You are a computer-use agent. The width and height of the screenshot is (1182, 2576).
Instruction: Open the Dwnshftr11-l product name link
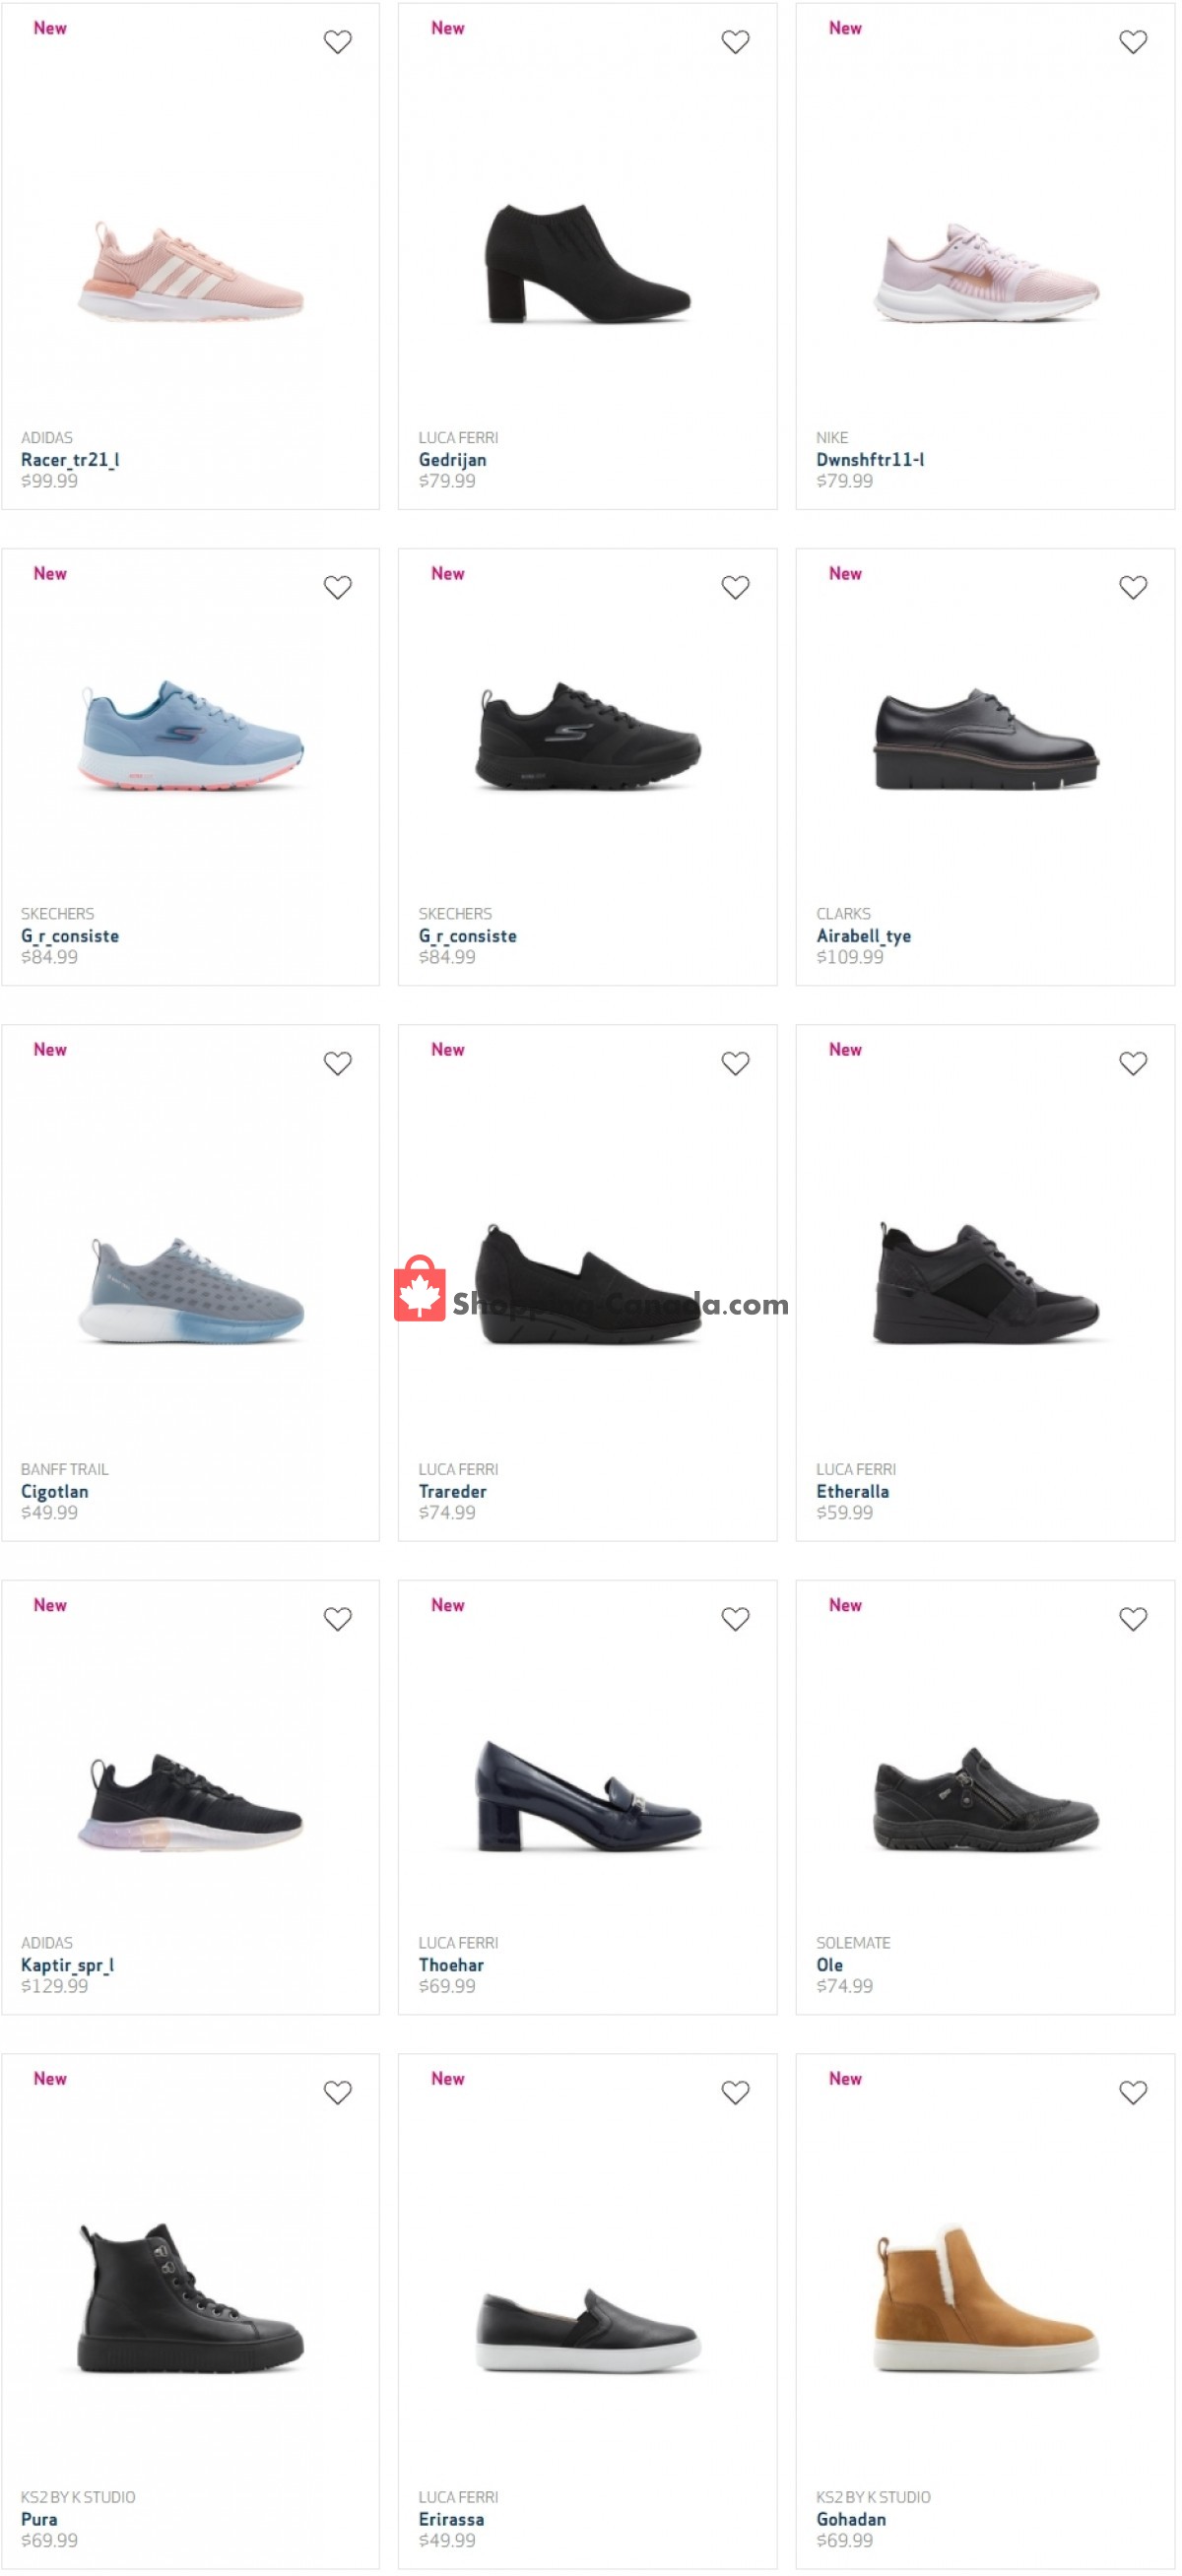point(871,460)
